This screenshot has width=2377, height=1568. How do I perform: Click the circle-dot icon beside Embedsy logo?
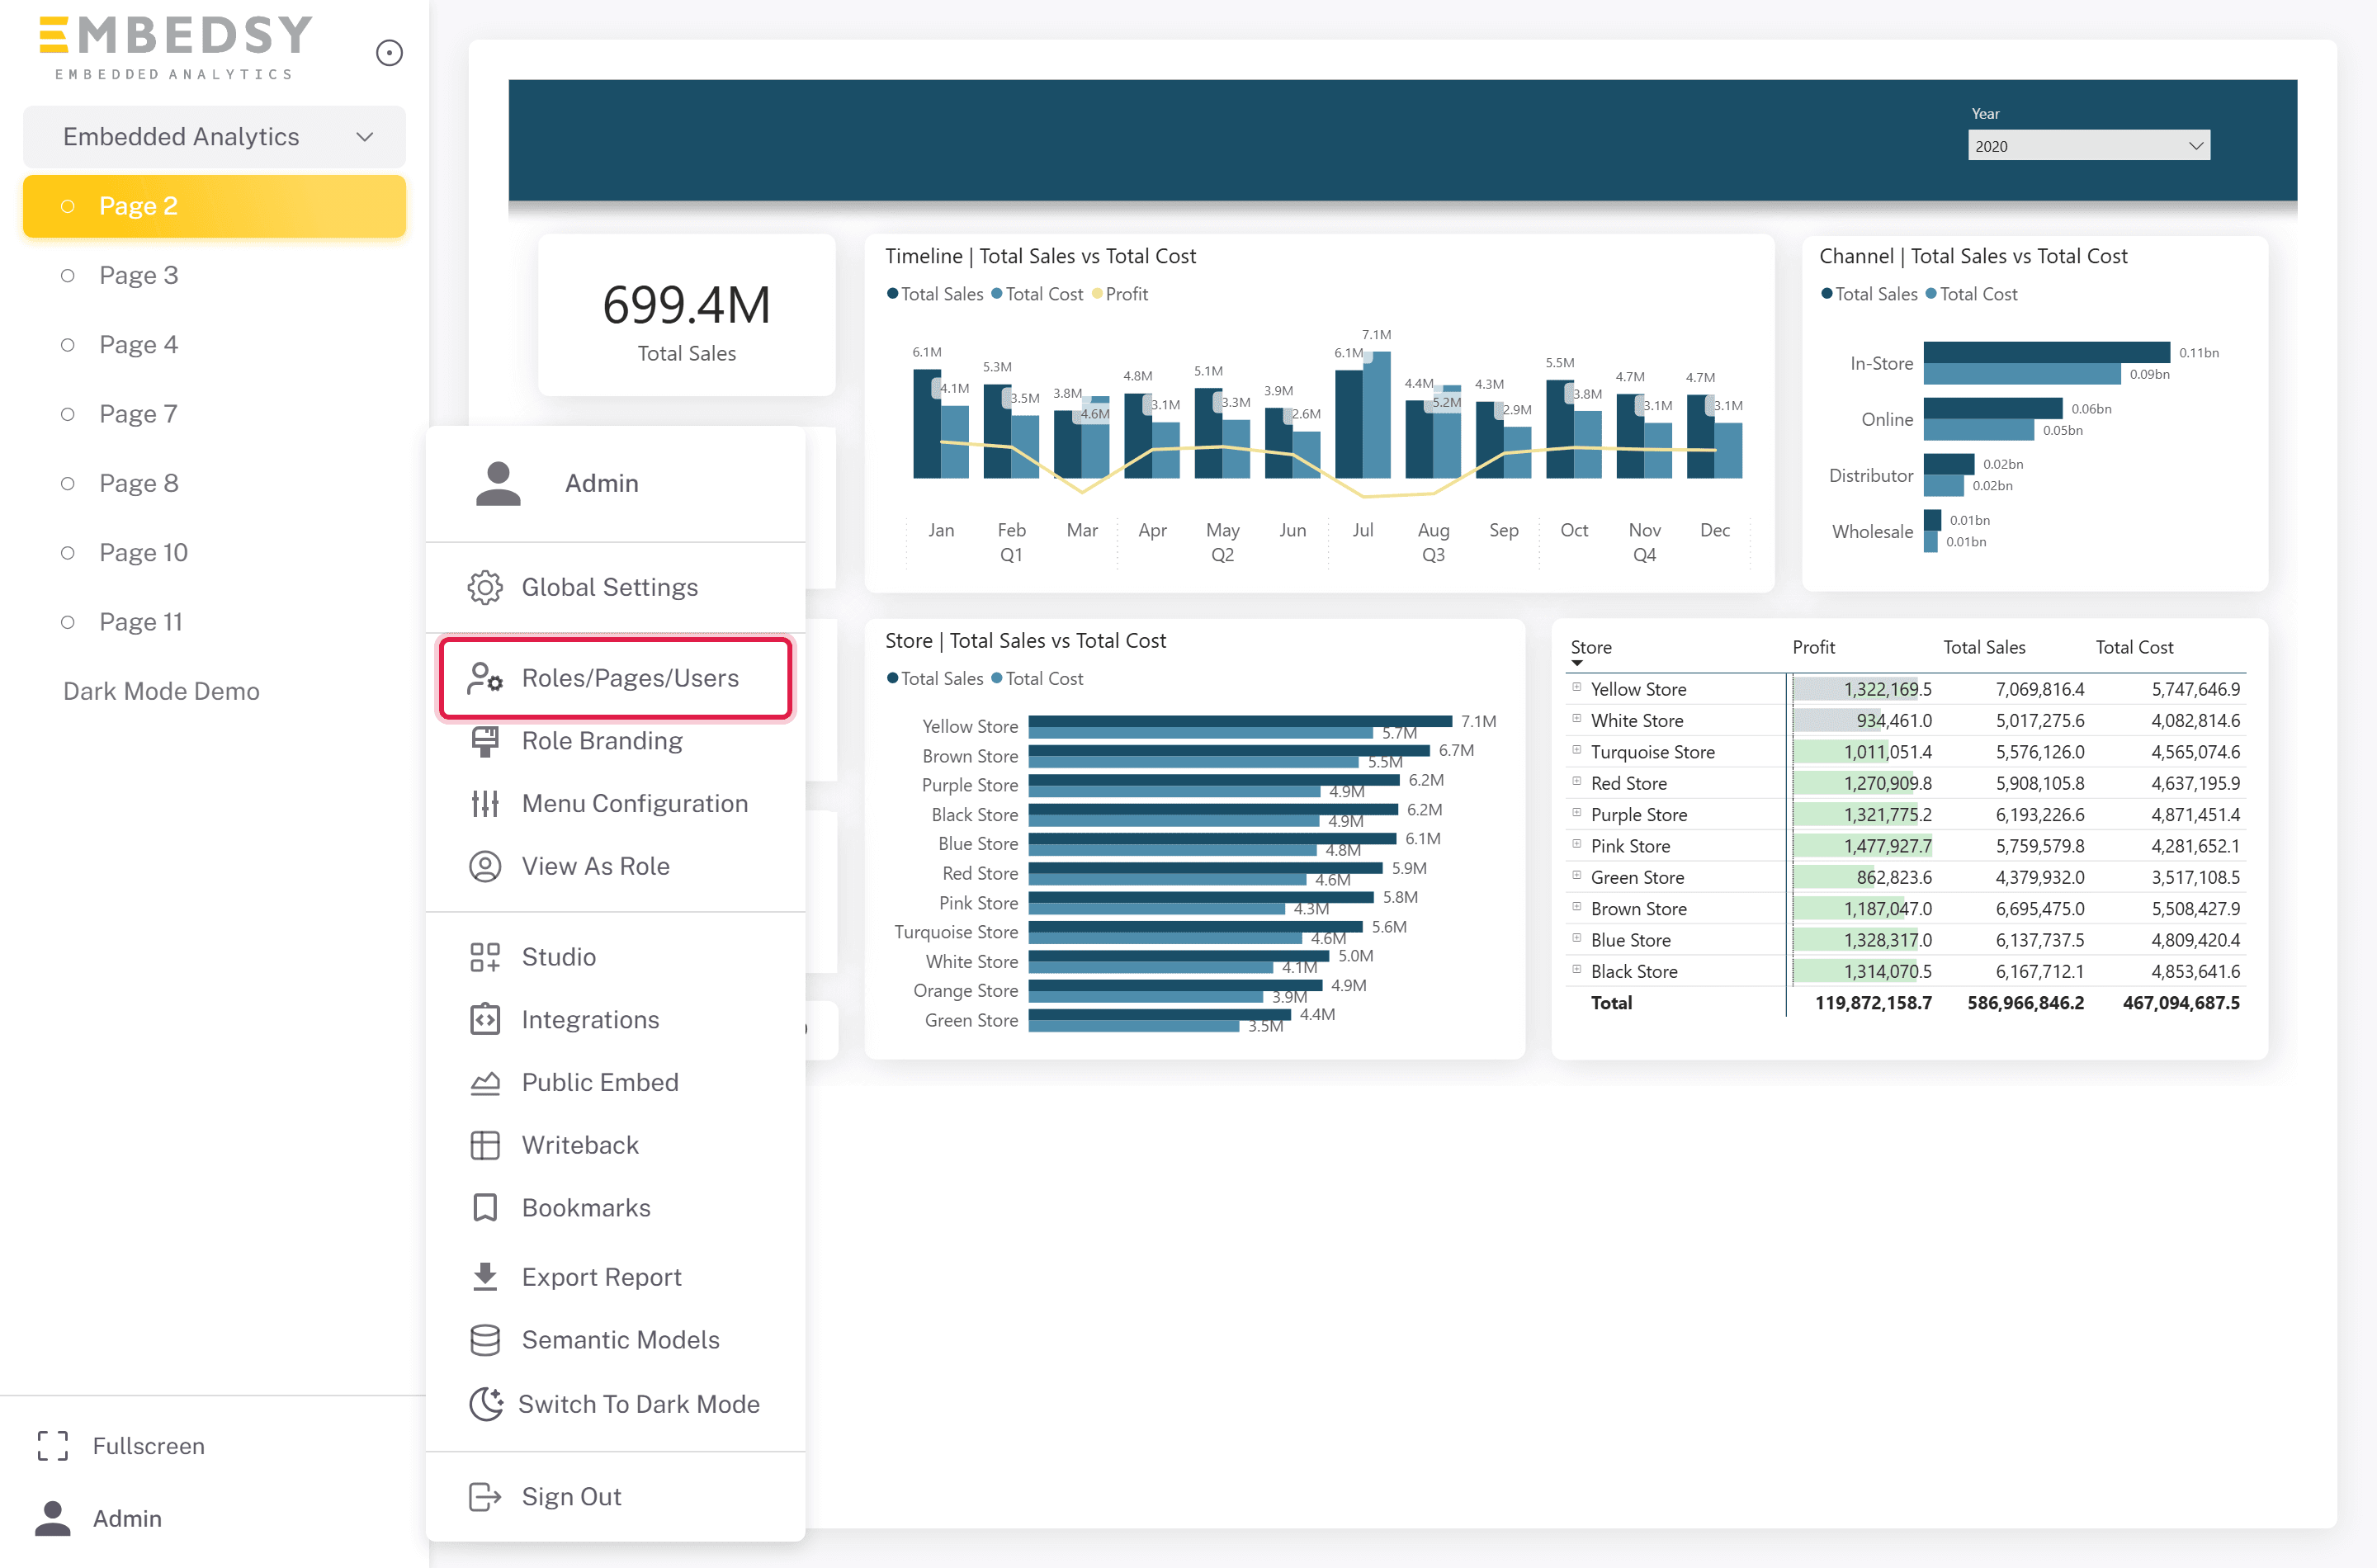tap(389, 52)
